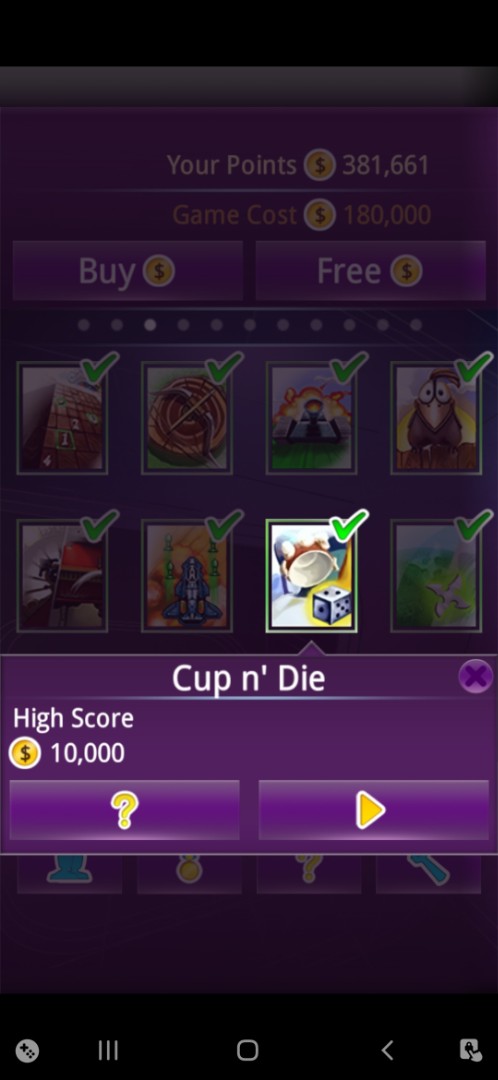
Task: Select the blue spaceship shooter game
Action: pyautogui.click(x=187, y=576)
